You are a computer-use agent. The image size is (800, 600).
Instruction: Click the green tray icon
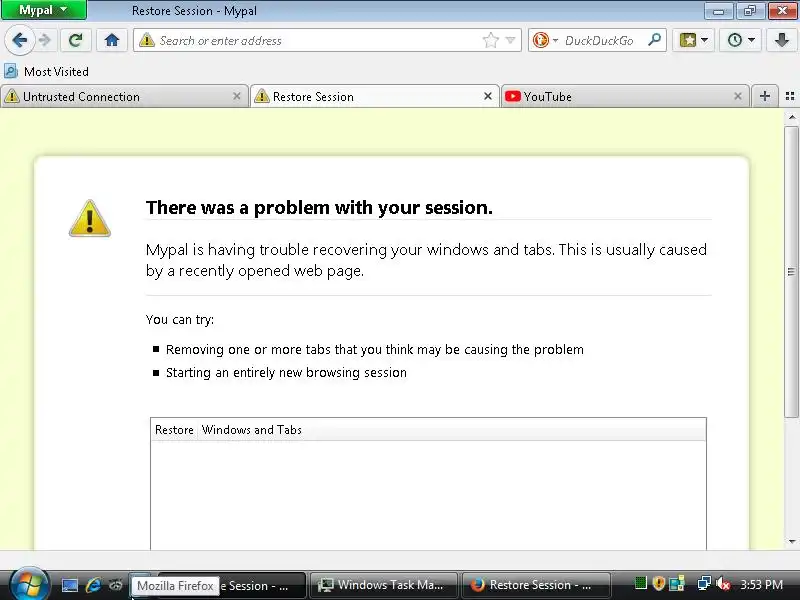click(640, 583)
